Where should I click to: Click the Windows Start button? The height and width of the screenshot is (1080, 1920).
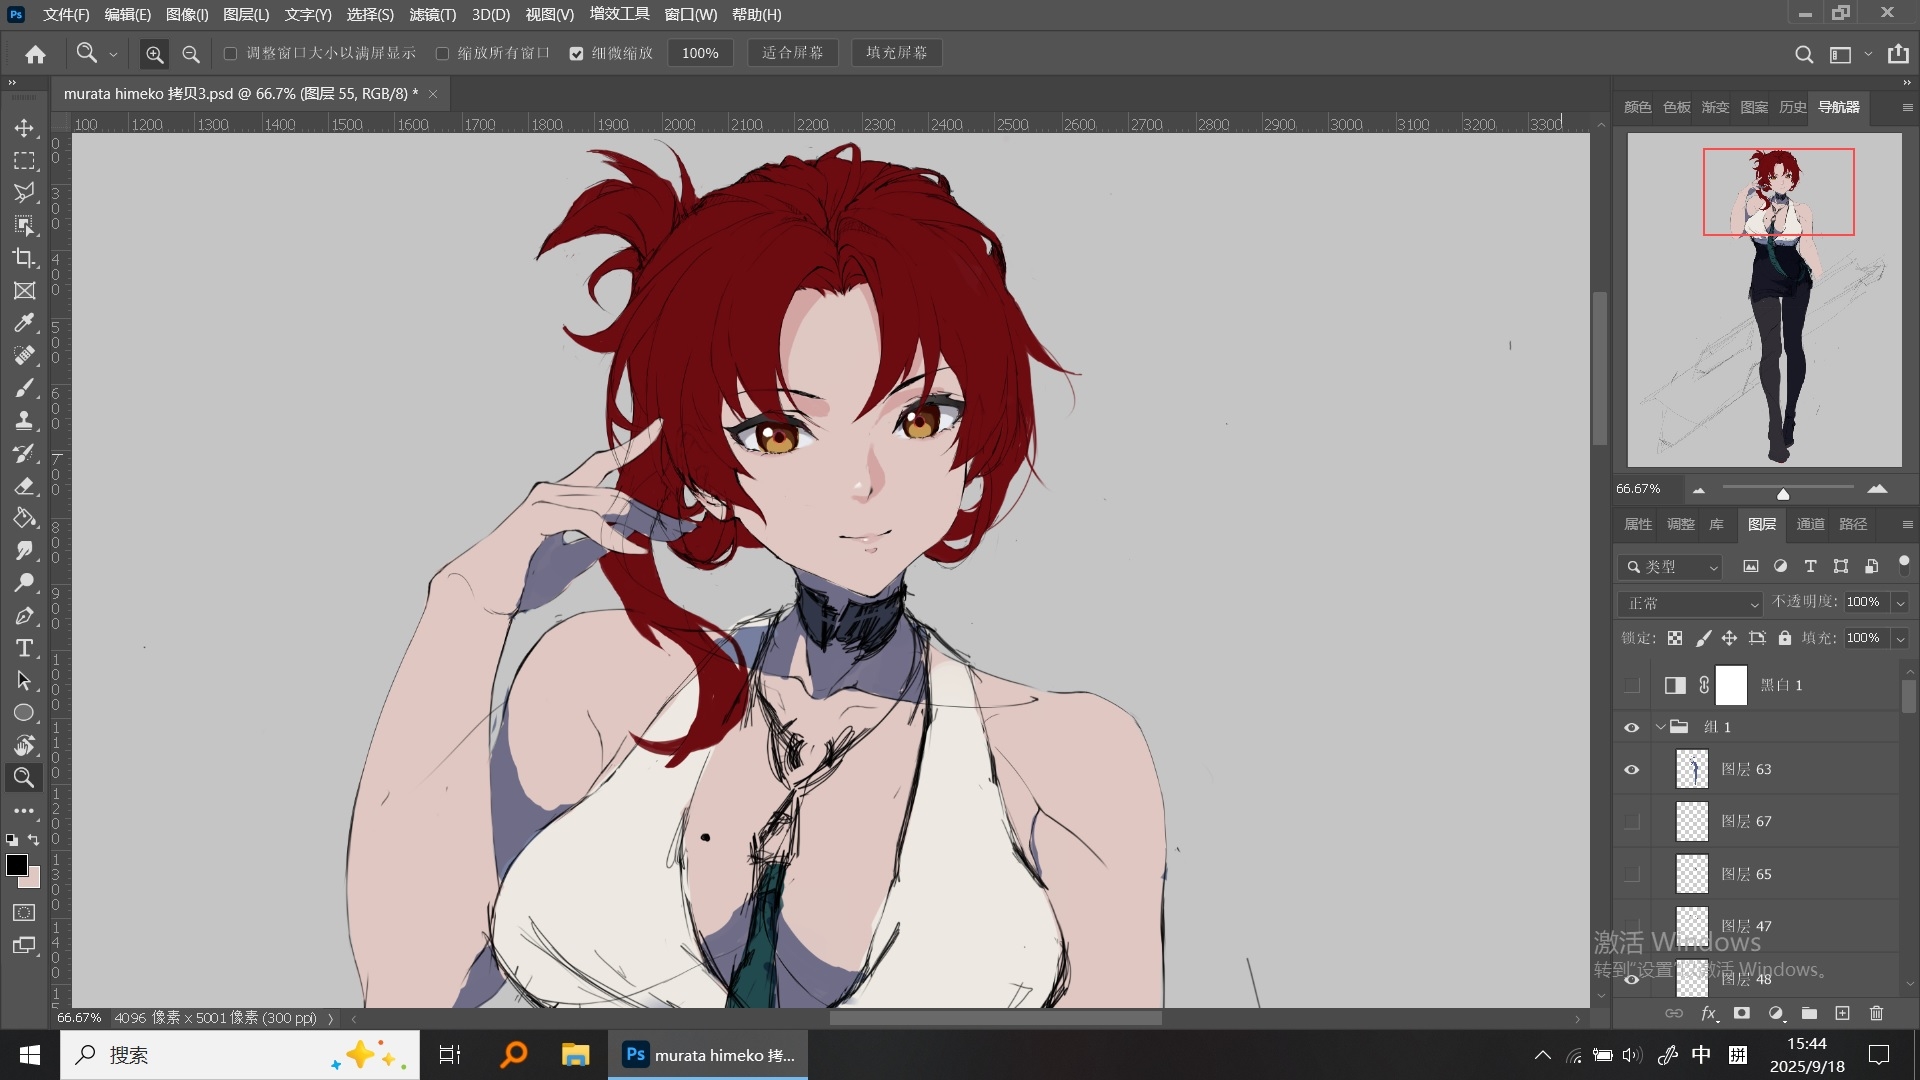[x=30, y=1055]
